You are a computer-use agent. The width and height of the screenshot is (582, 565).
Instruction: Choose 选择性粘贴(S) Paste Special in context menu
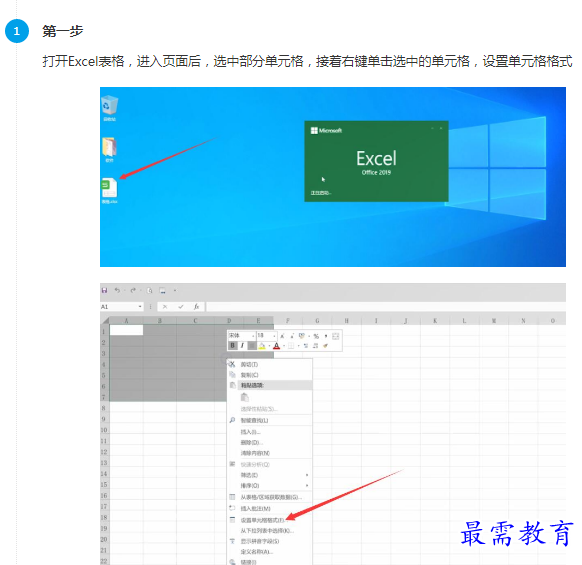pyautogui.click(x=270, y=409)
